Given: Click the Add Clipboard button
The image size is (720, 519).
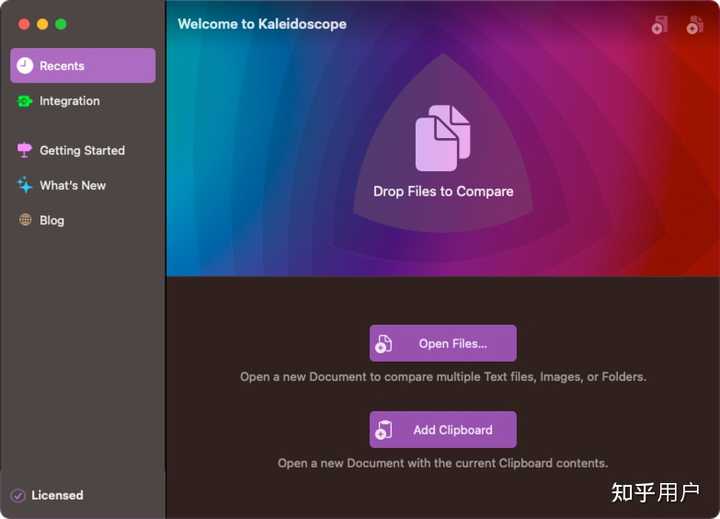Looking at the screenshot, I should [x=443, y=429].
